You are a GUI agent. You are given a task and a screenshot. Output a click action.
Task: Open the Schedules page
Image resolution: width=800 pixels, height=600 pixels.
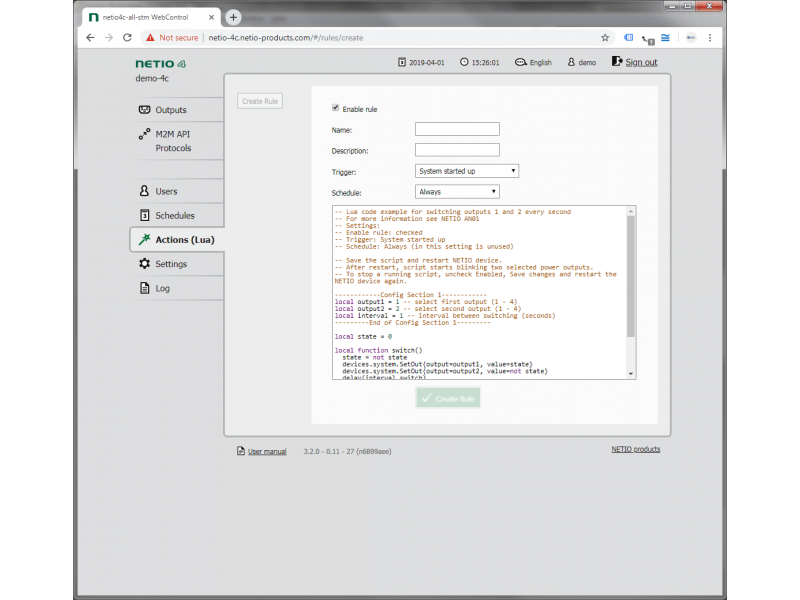tap(177, 215)
